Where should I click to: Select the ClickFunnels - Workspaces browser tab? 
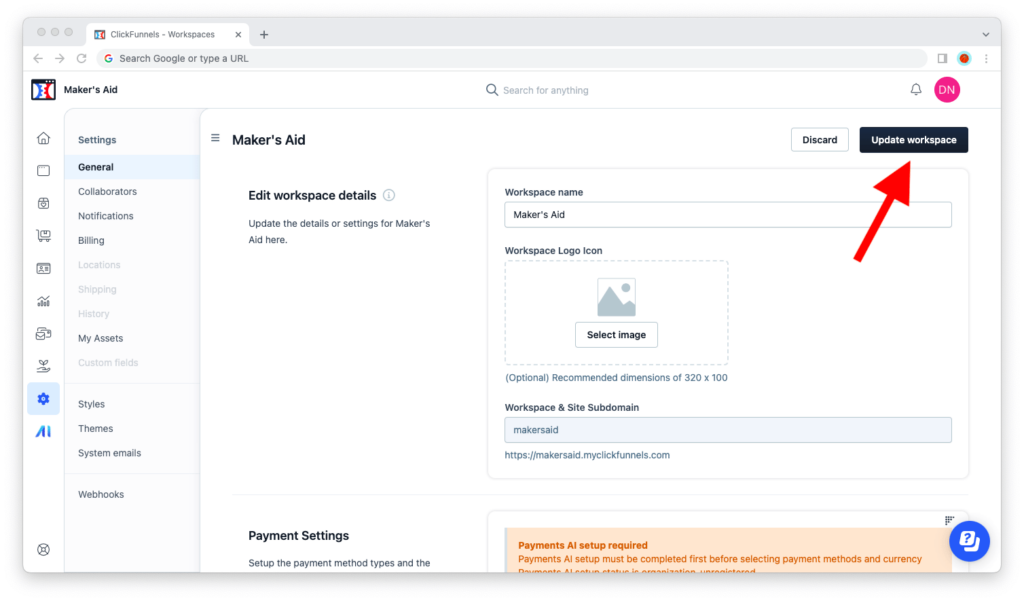pos(170,35)
